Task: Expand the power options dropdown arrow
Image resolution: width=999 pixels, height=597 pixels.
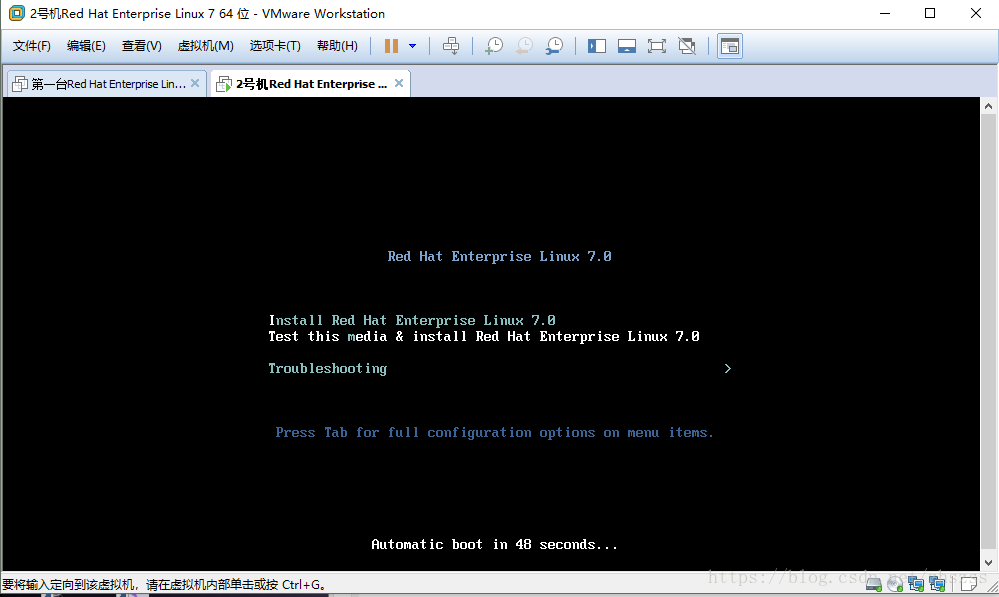Action: click(412, 46)
